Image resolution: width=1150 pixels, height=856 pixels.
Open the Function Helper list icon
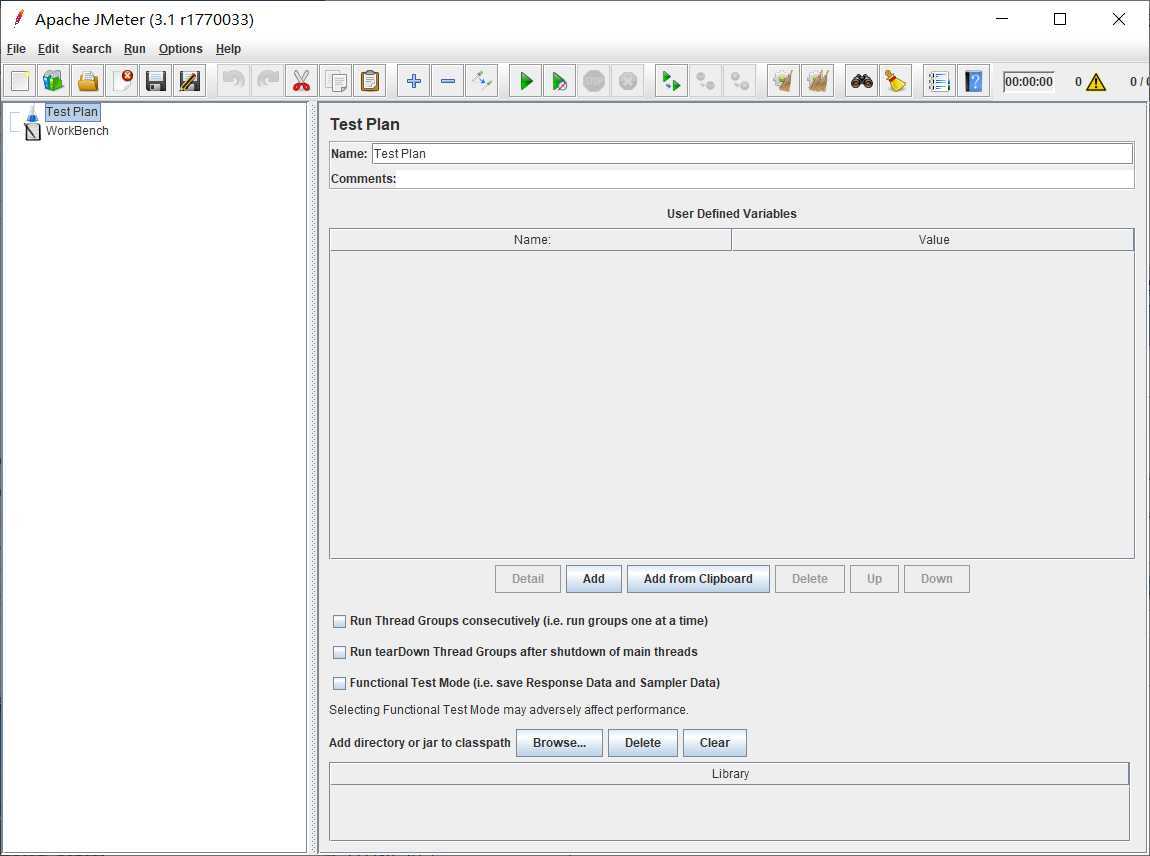[x=938, y=82]
